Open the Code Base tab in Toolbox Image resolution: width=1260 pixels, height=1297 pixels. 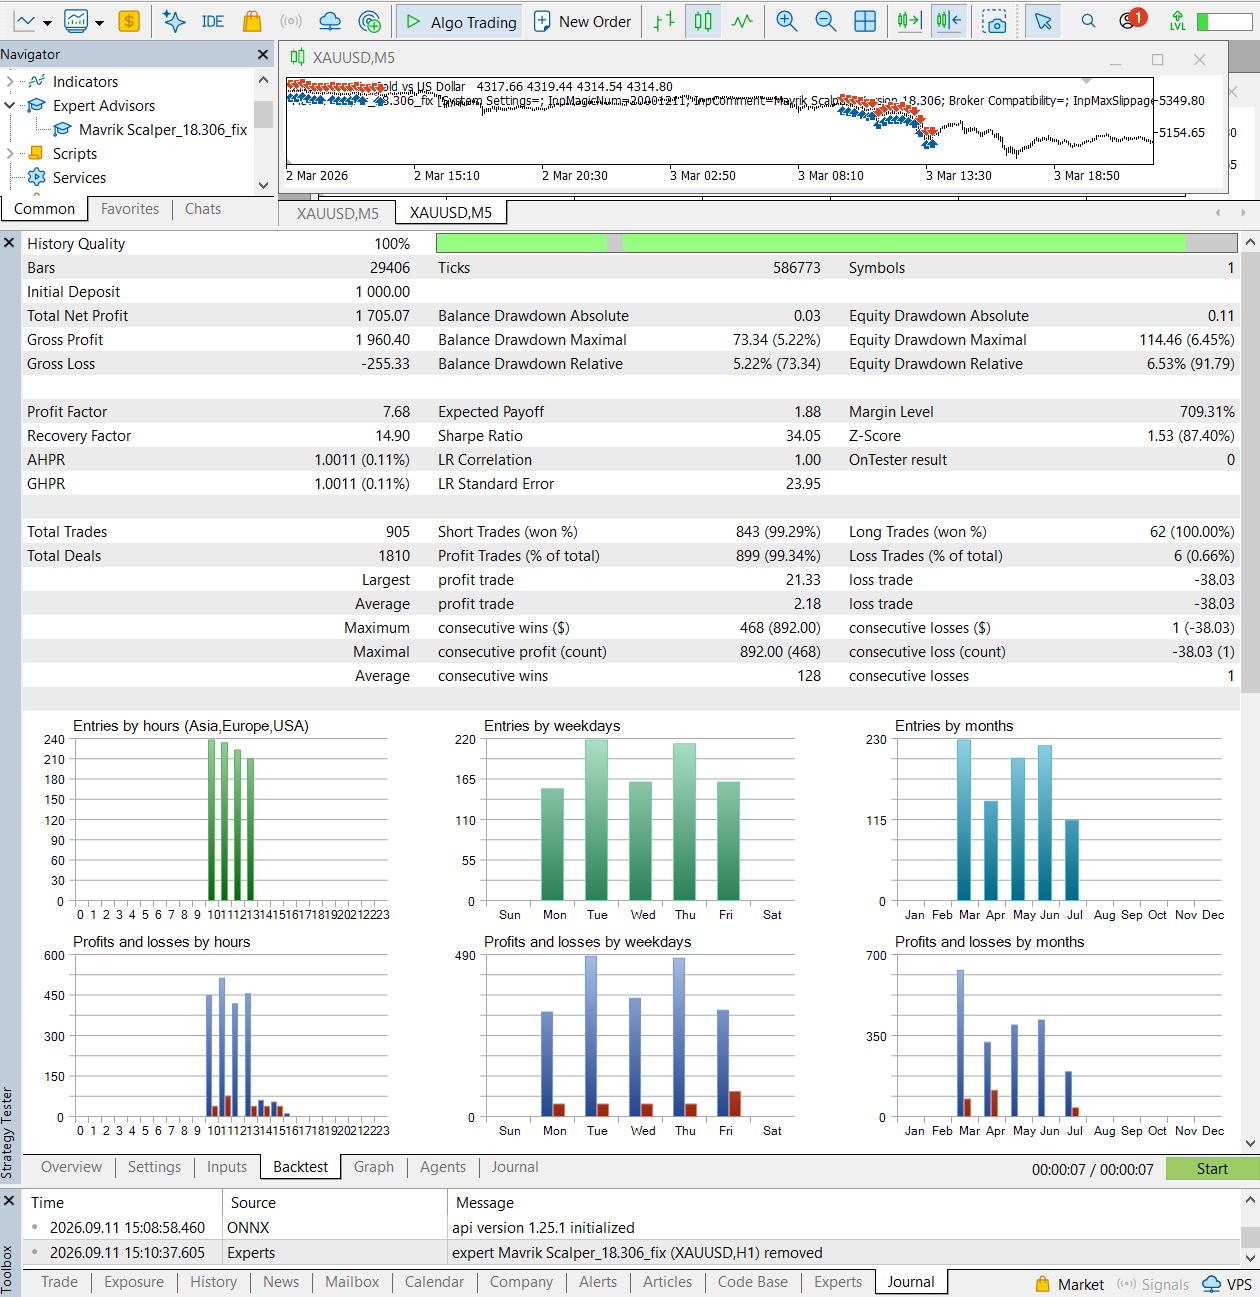point(752,1281)
